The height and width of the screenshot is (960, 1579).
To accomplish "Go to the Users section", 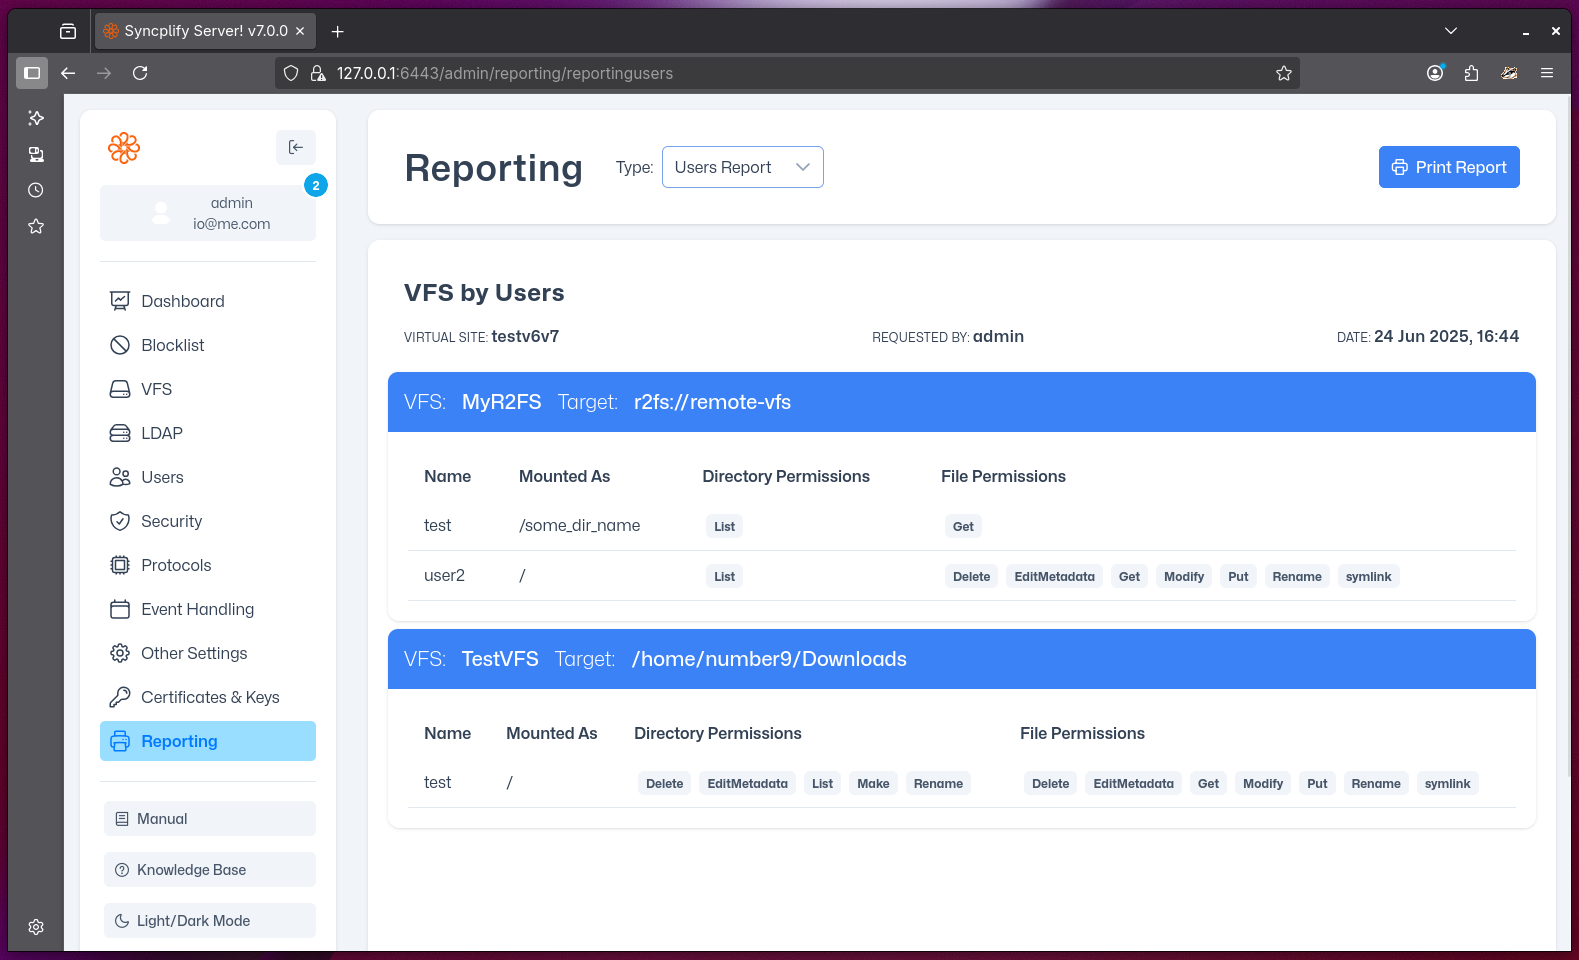I will 208,477.
